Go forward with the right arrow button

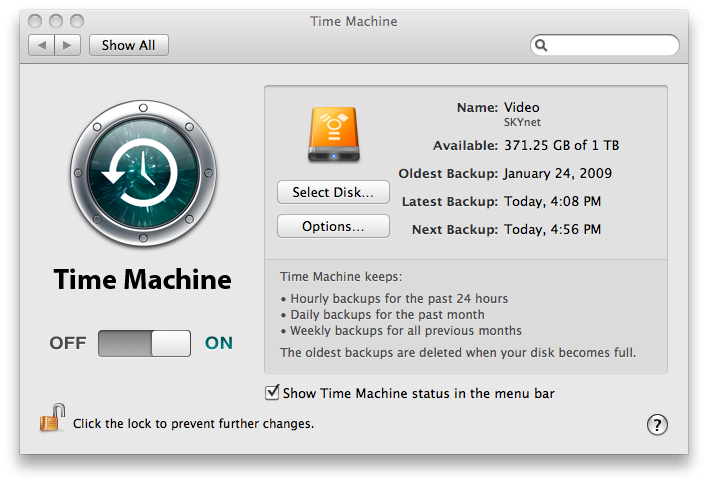point(67,45)
